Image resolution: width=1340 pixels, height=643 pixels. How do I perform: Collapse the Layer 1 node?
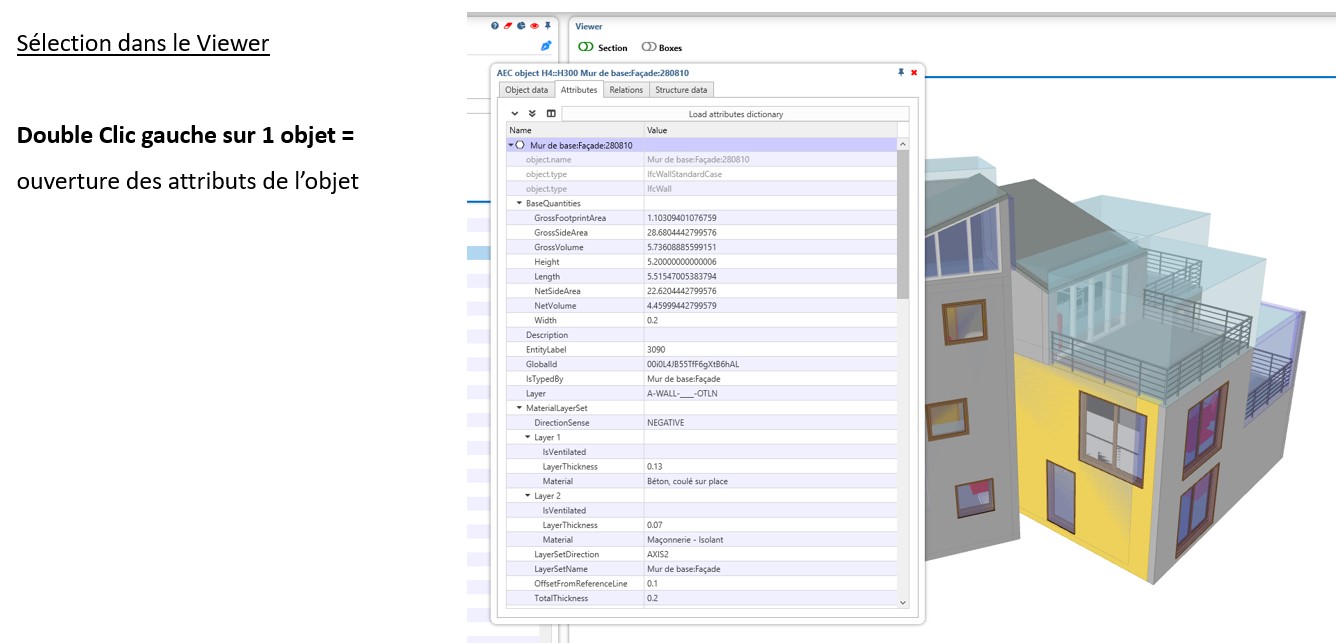click(x=527, y=437)
